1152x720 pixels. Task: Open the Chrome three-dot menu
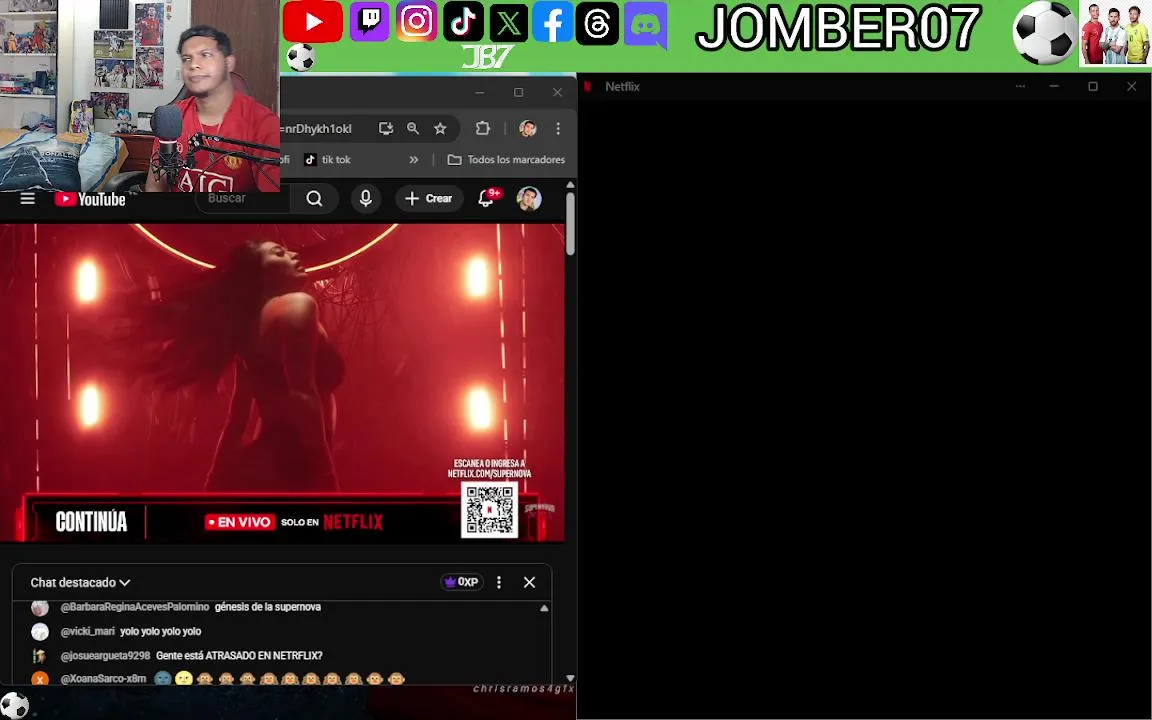pyautogui.click(x=558, y=129)
